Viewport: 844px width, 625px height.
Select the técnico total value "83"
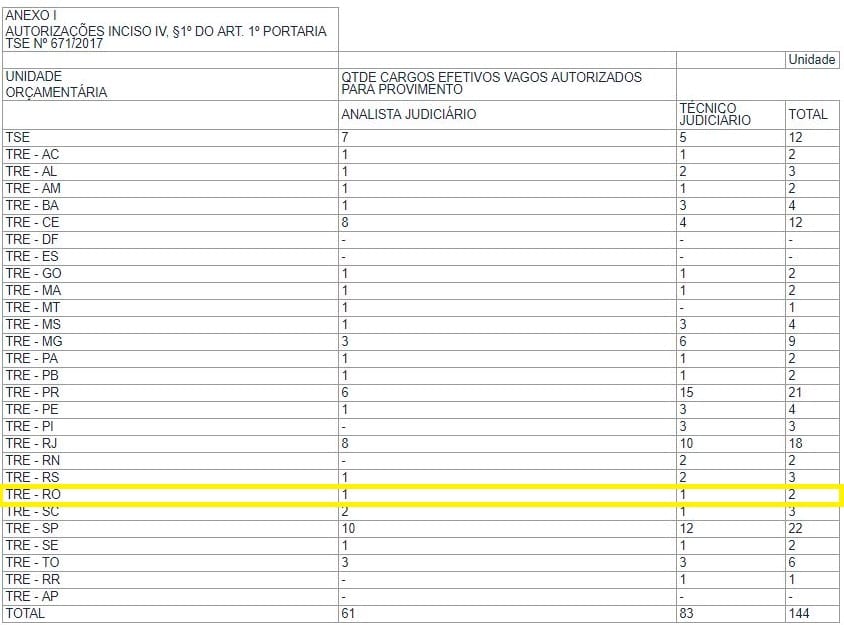(x=686, y=614)
